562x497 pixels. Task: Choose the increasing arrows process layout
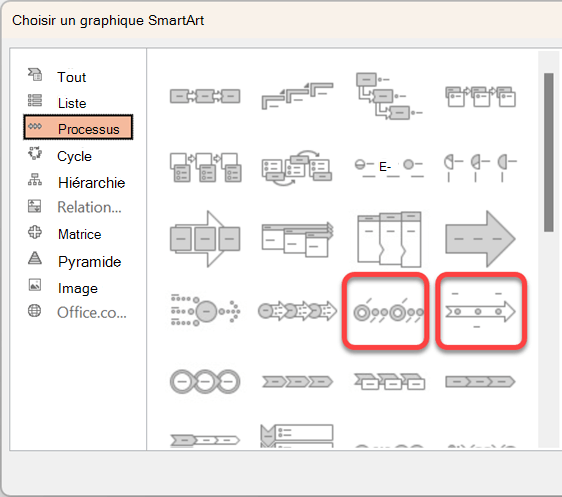[297, 239]
